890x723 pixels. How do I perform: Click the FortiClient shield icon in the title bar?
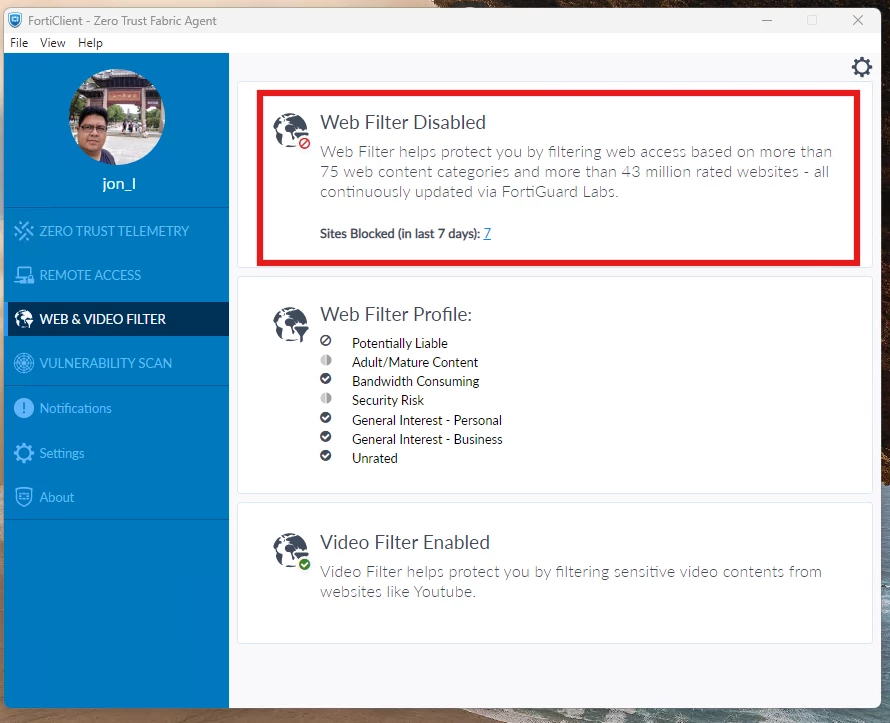click(15, 20)
